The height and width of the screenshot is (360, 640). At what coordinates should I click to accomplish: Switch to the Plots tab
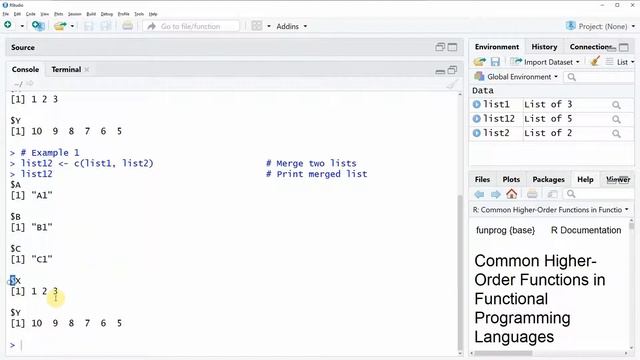pyautogui.click(x=511, y=180)
